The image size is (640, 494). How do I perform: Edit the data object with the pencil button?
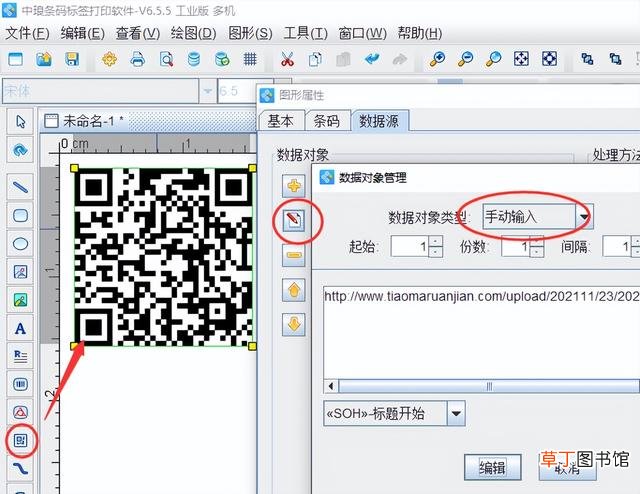pyautogui.click(x=294, y=220)
